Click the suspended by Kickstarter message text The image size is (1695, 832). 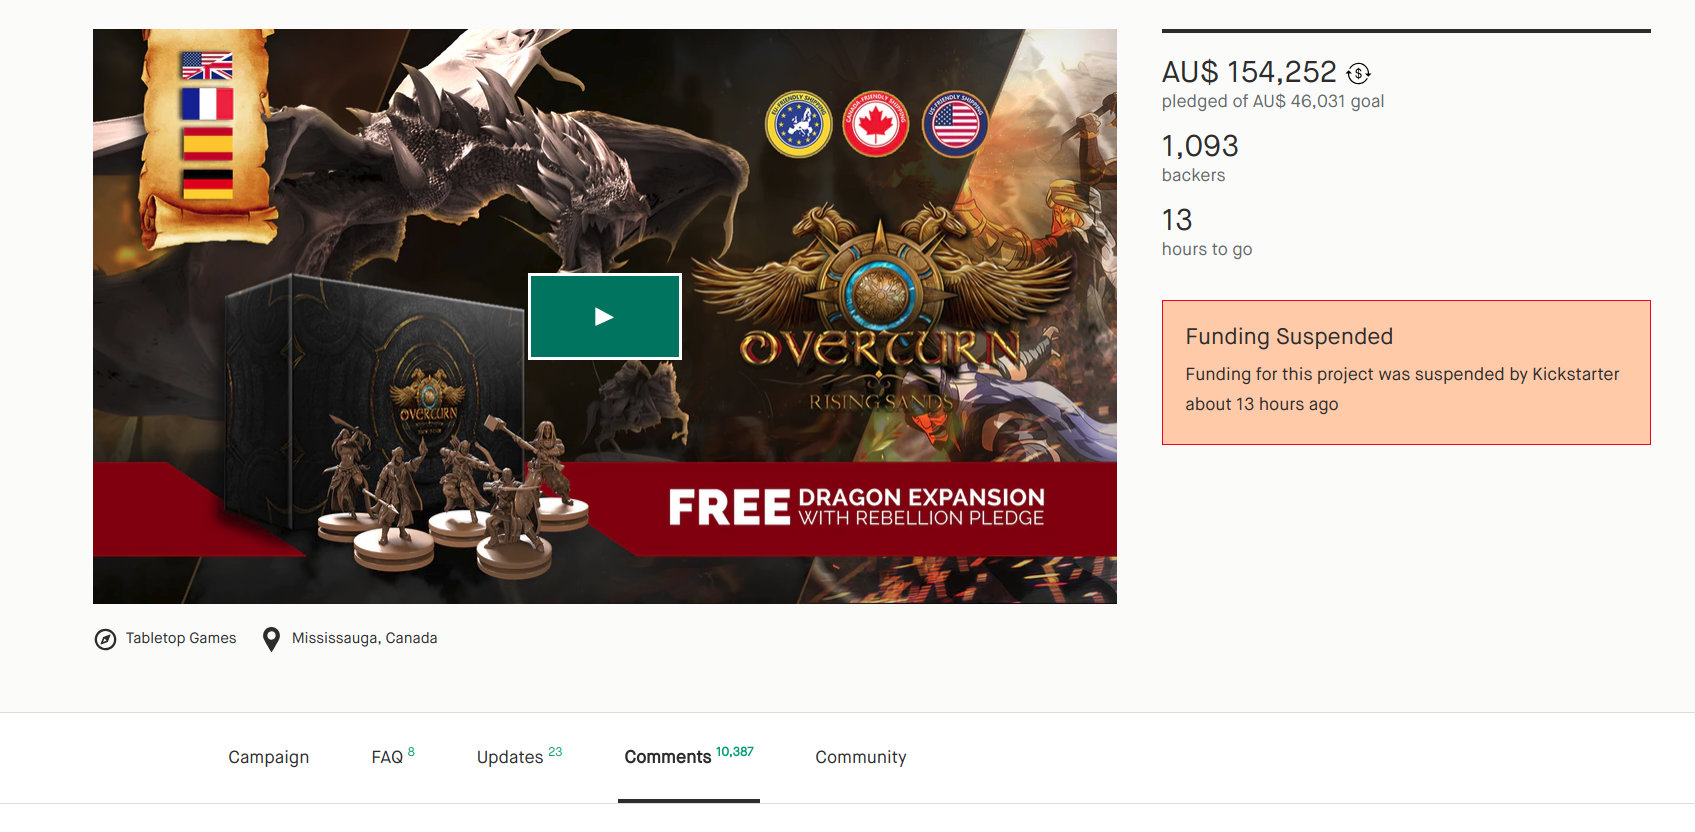click(1402, 389)
